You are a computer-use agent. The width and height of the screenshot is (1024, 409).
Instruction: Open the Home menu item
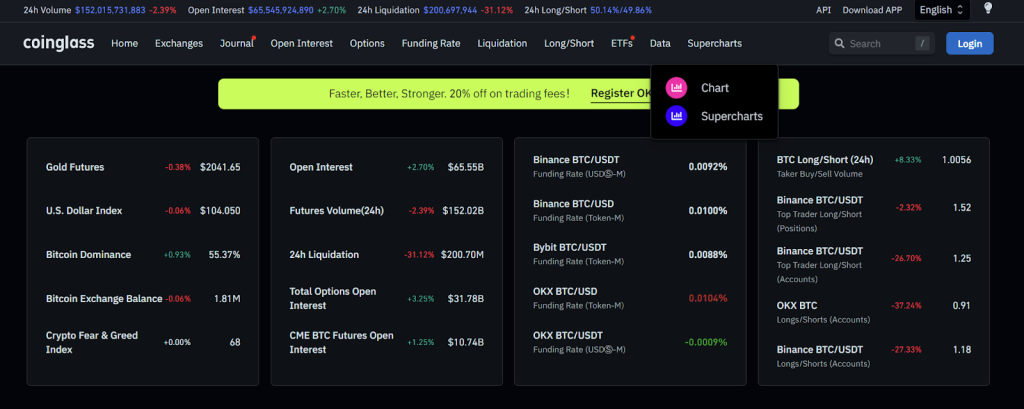click(125, 43)
